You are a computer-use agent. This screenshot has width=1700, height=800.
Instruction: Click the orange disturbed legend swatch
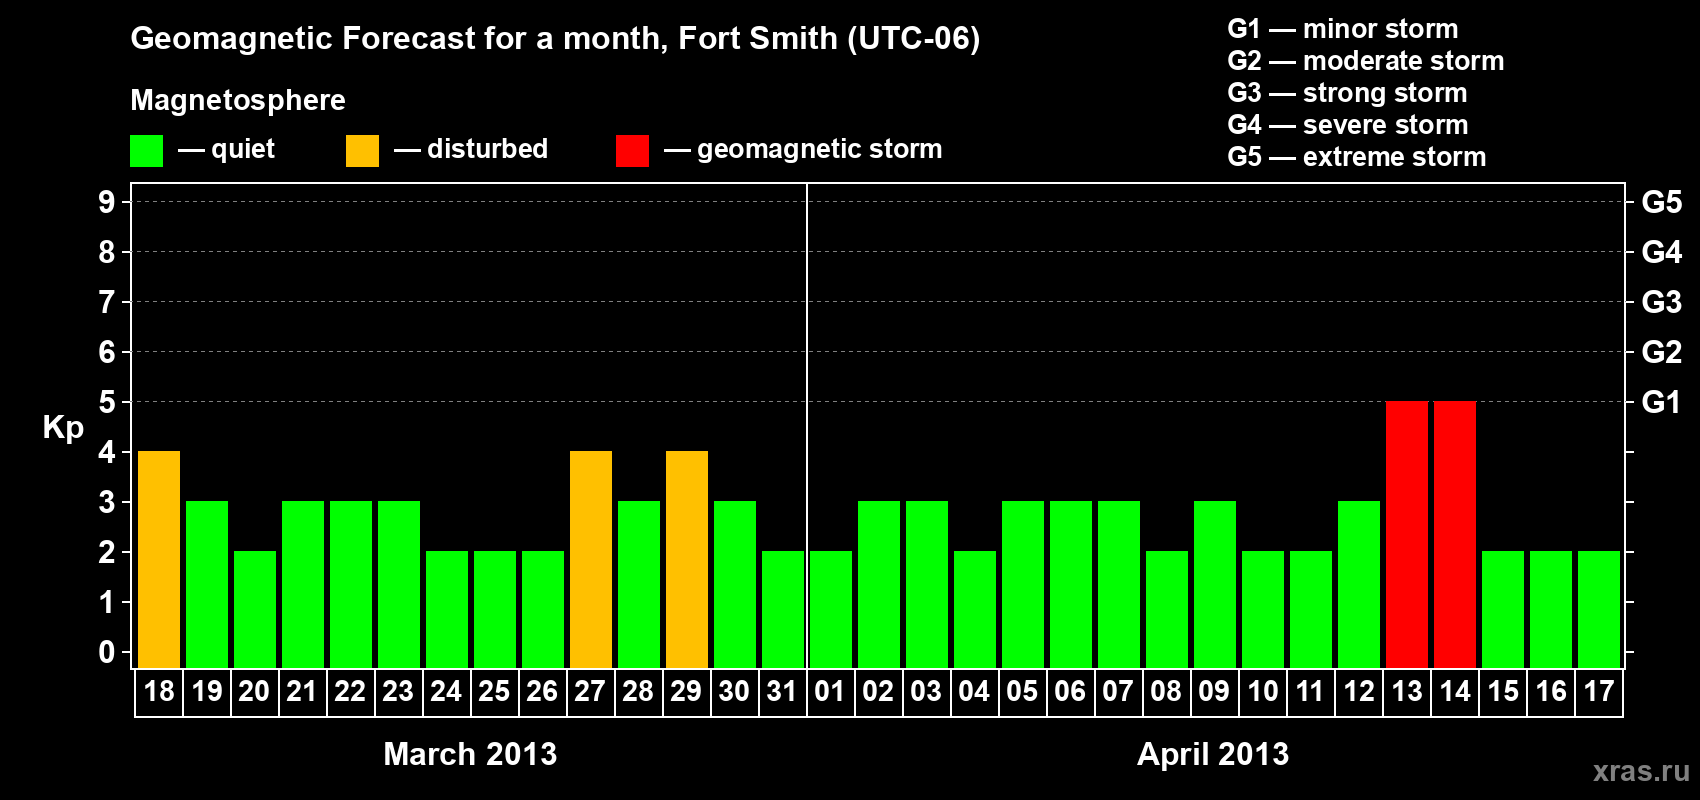pyautogui.click(x=362, y=151)
